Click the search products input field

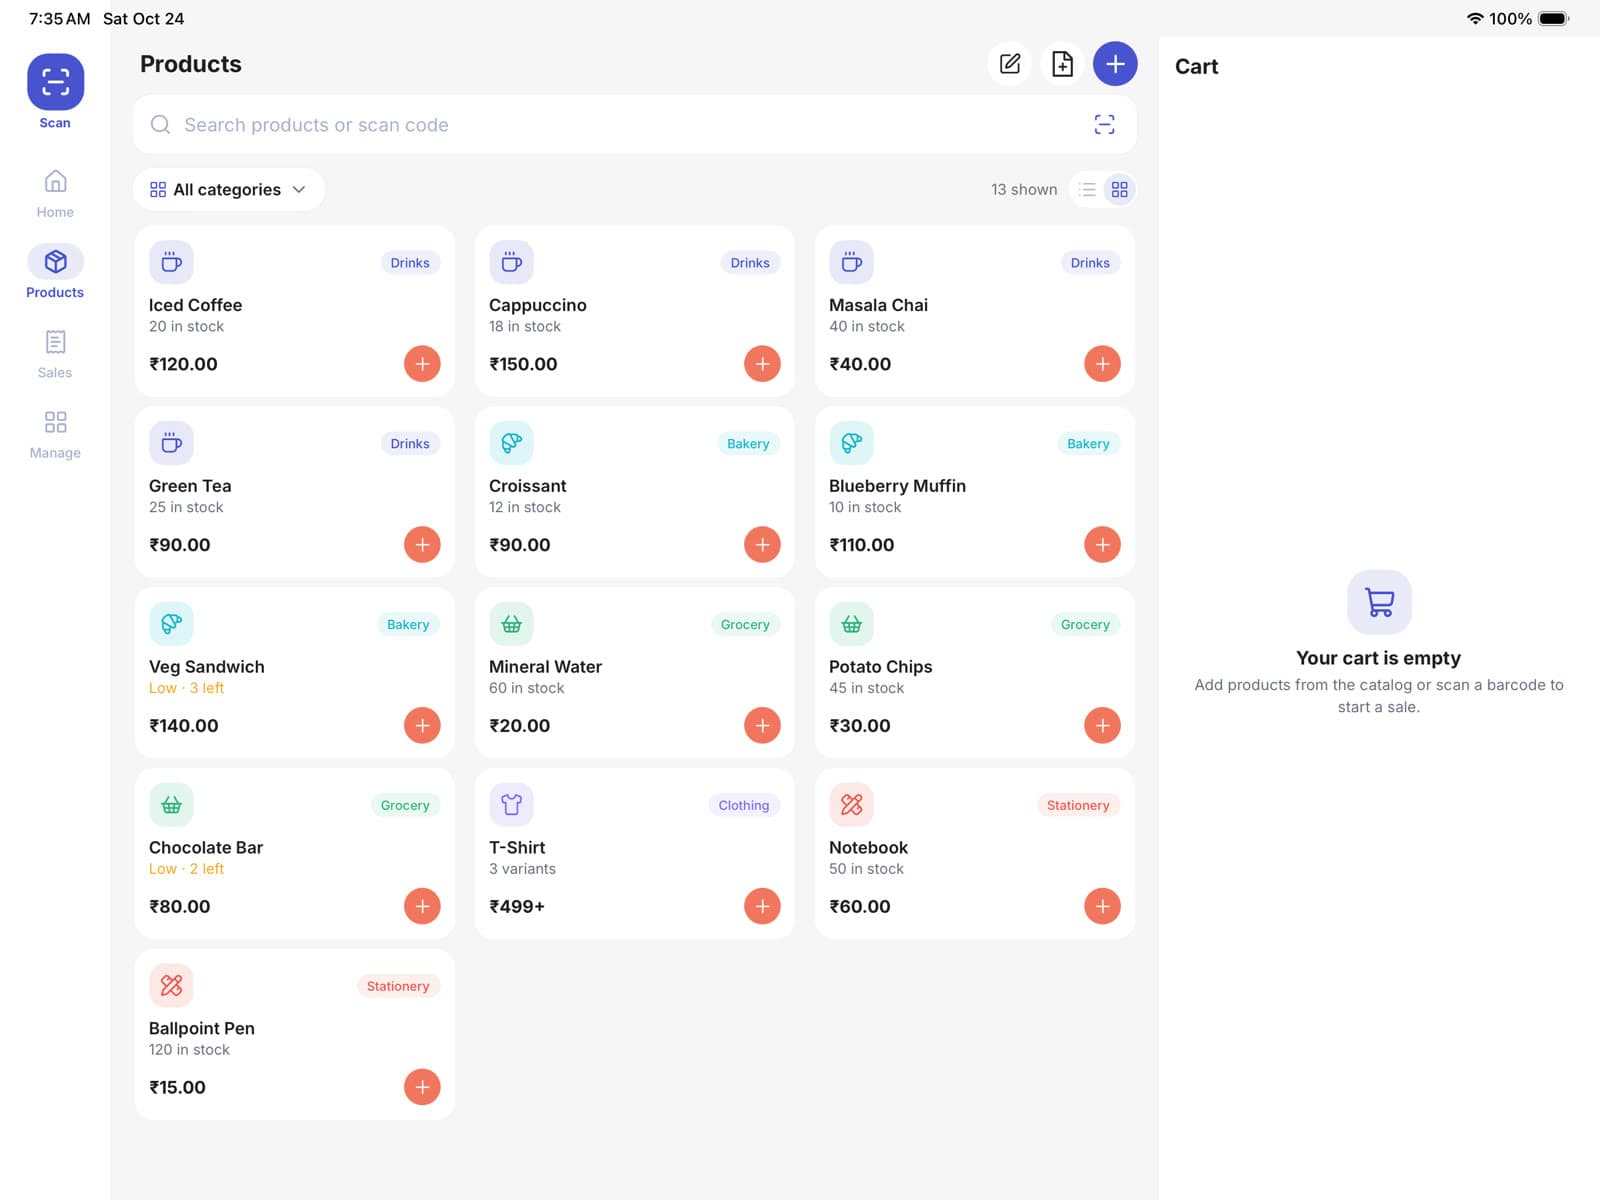(x=634, y=124)
